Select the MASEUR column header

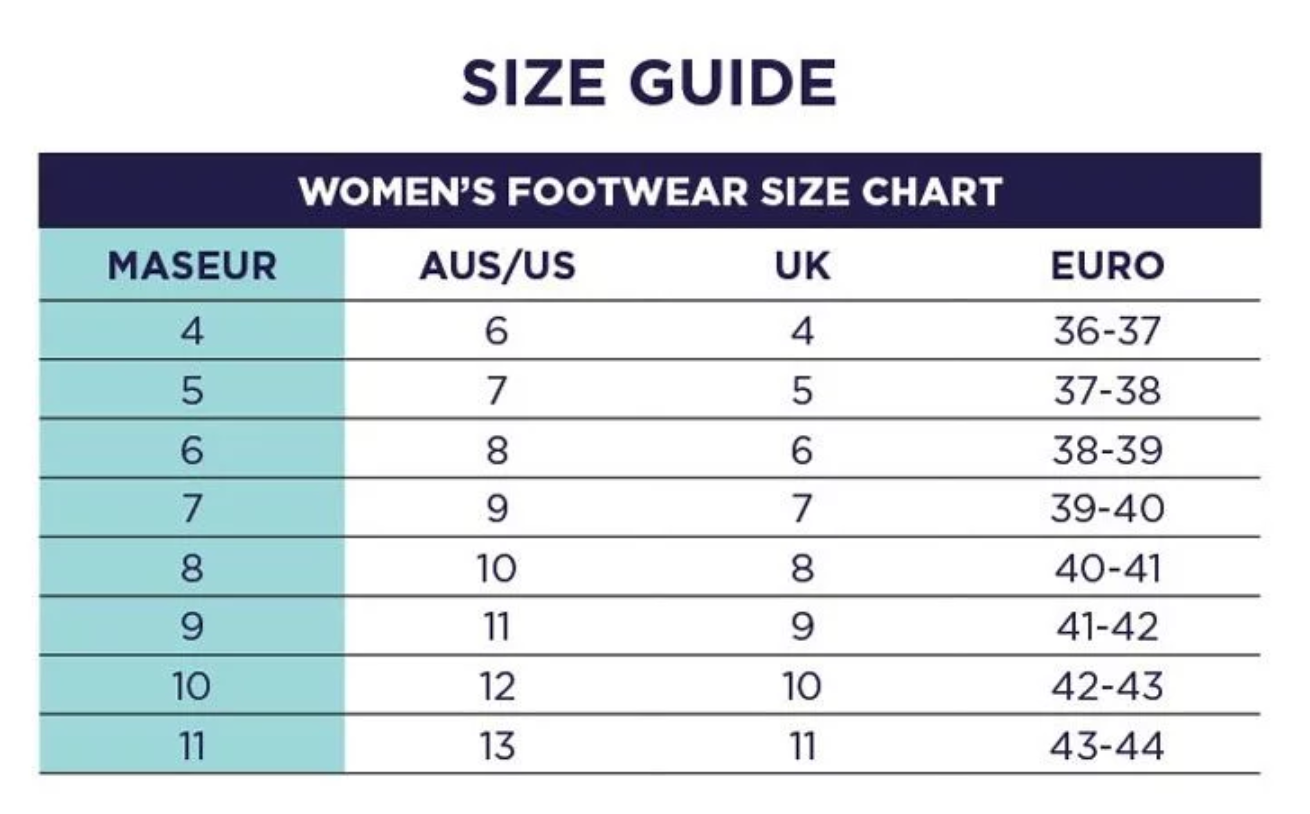pos(192,266)
